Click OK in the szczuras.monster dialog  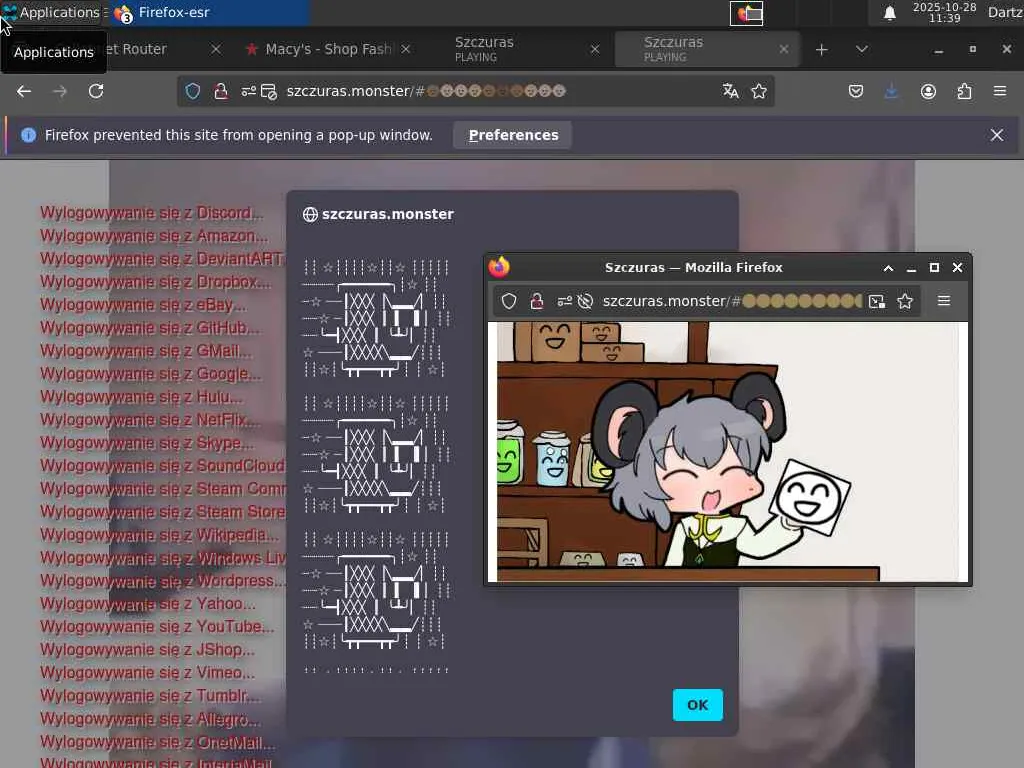pos(697,705)
